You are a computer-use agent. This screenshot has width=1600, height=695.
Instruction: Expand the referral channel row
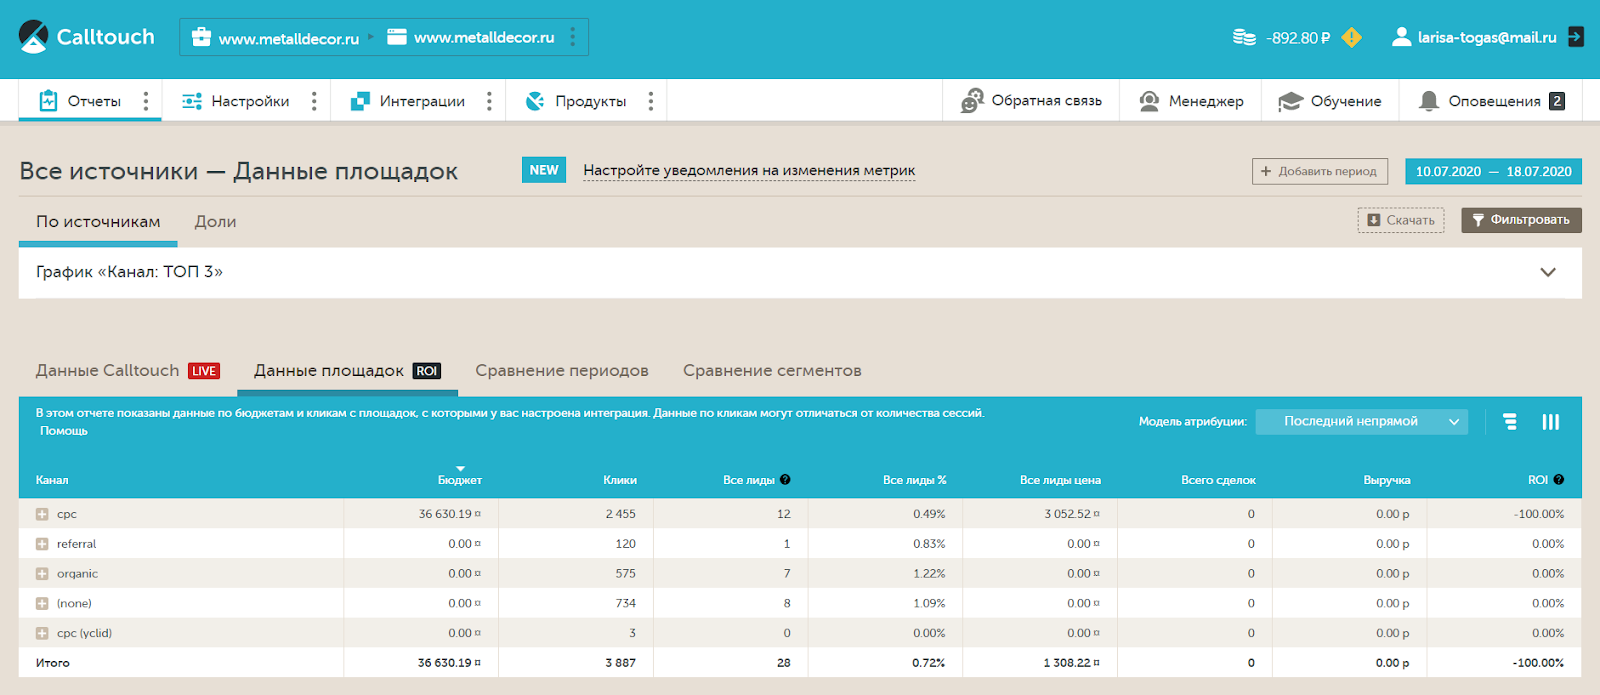[42, 544]
